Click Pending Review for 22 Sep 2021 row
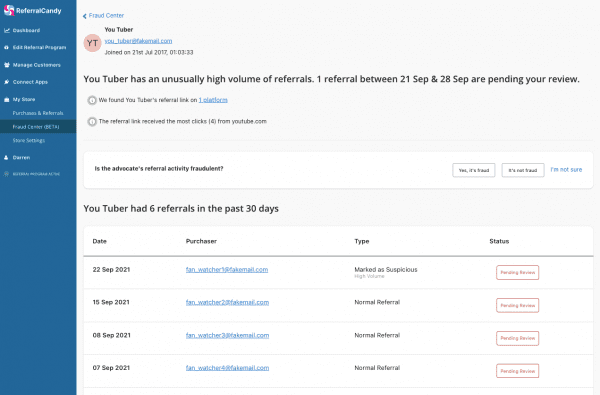The image size is (600, 395). [x=517, y=273]
